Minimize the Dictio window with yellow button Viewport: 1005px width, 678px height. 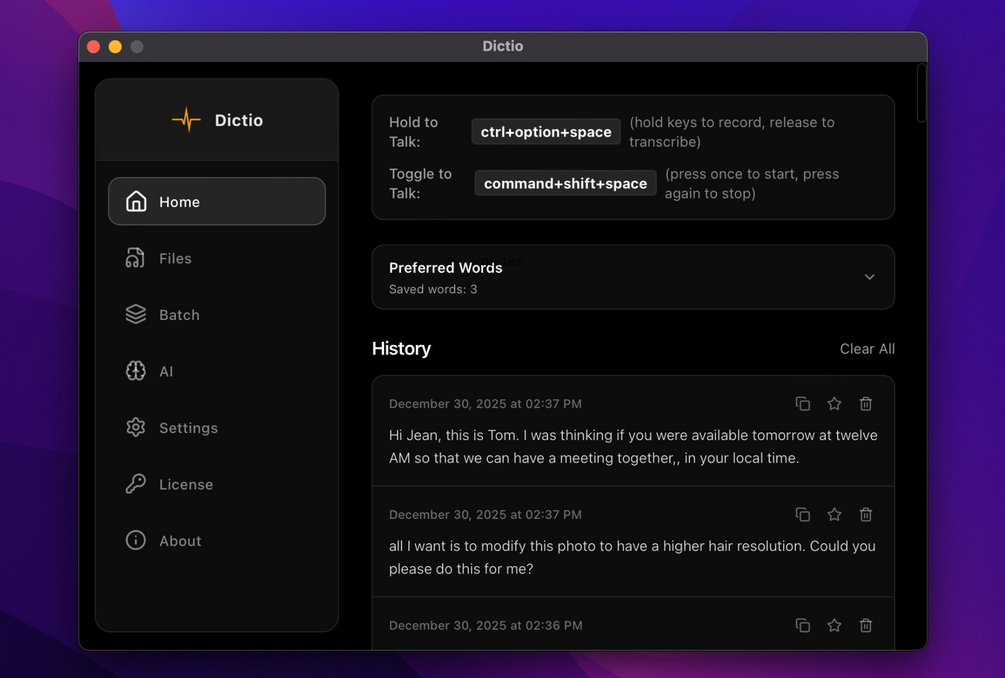(115, 47)
